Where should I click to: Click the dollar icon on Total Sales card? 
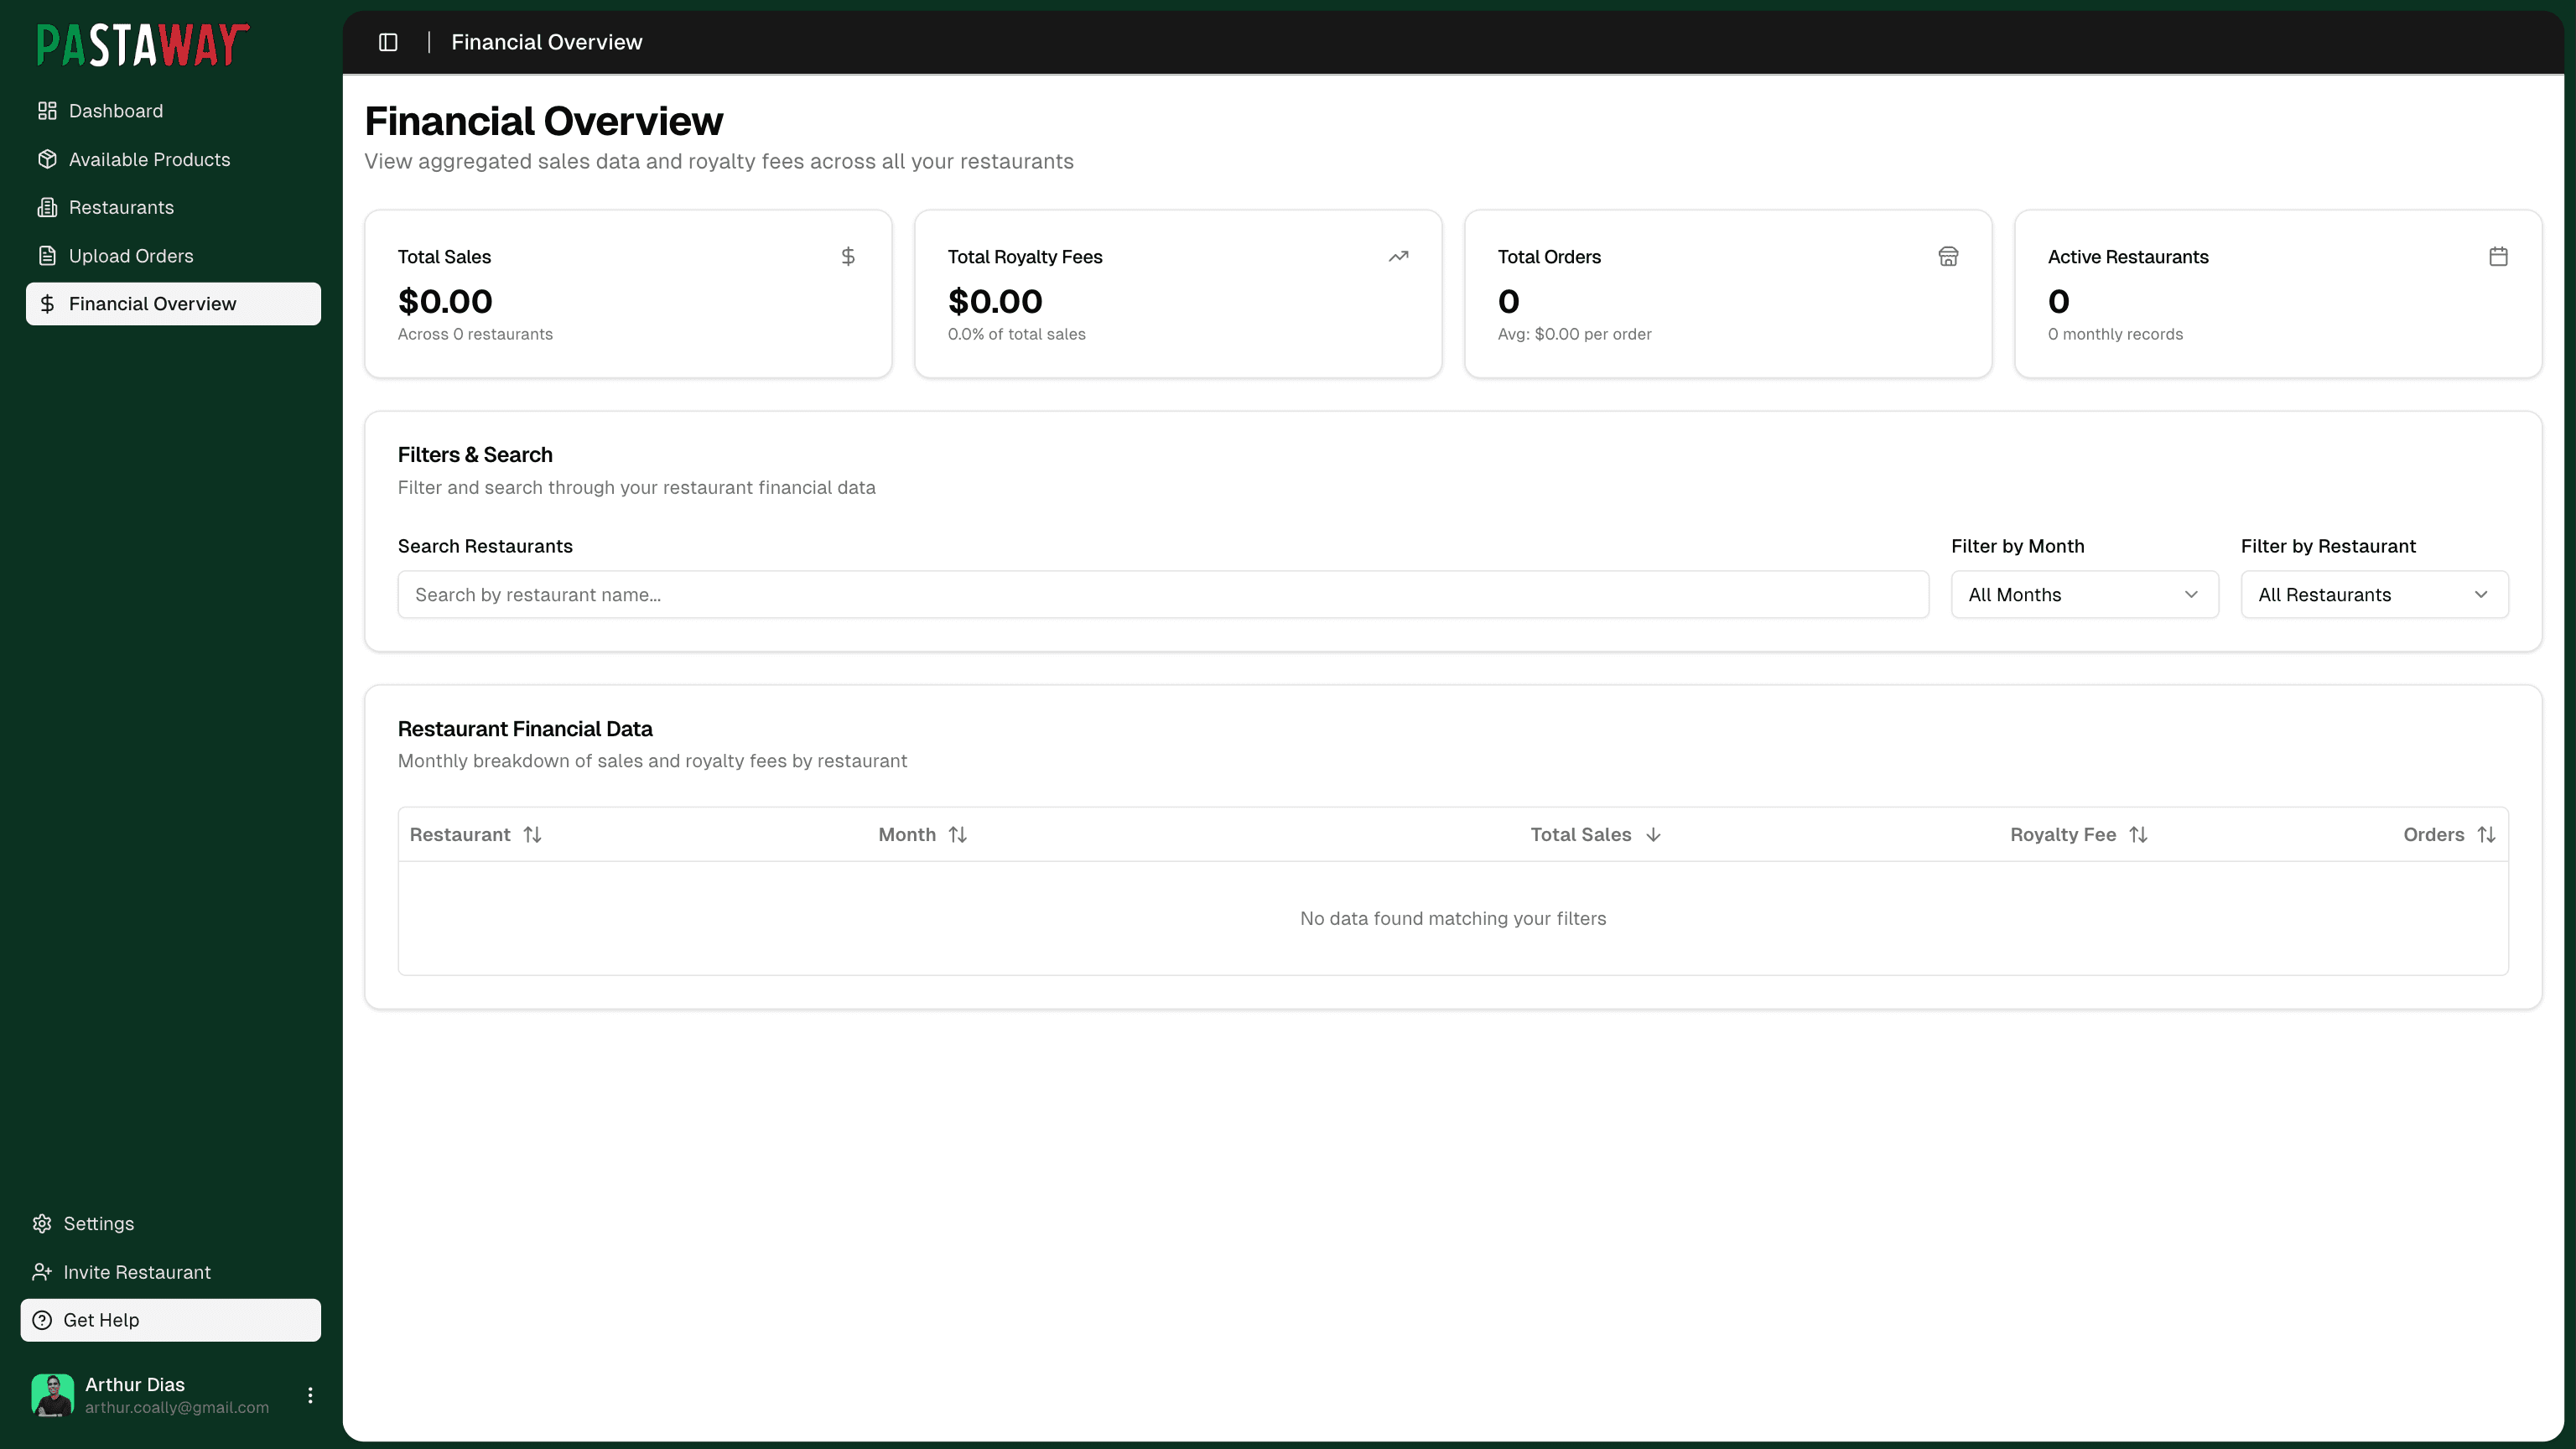tap(848, 256)
